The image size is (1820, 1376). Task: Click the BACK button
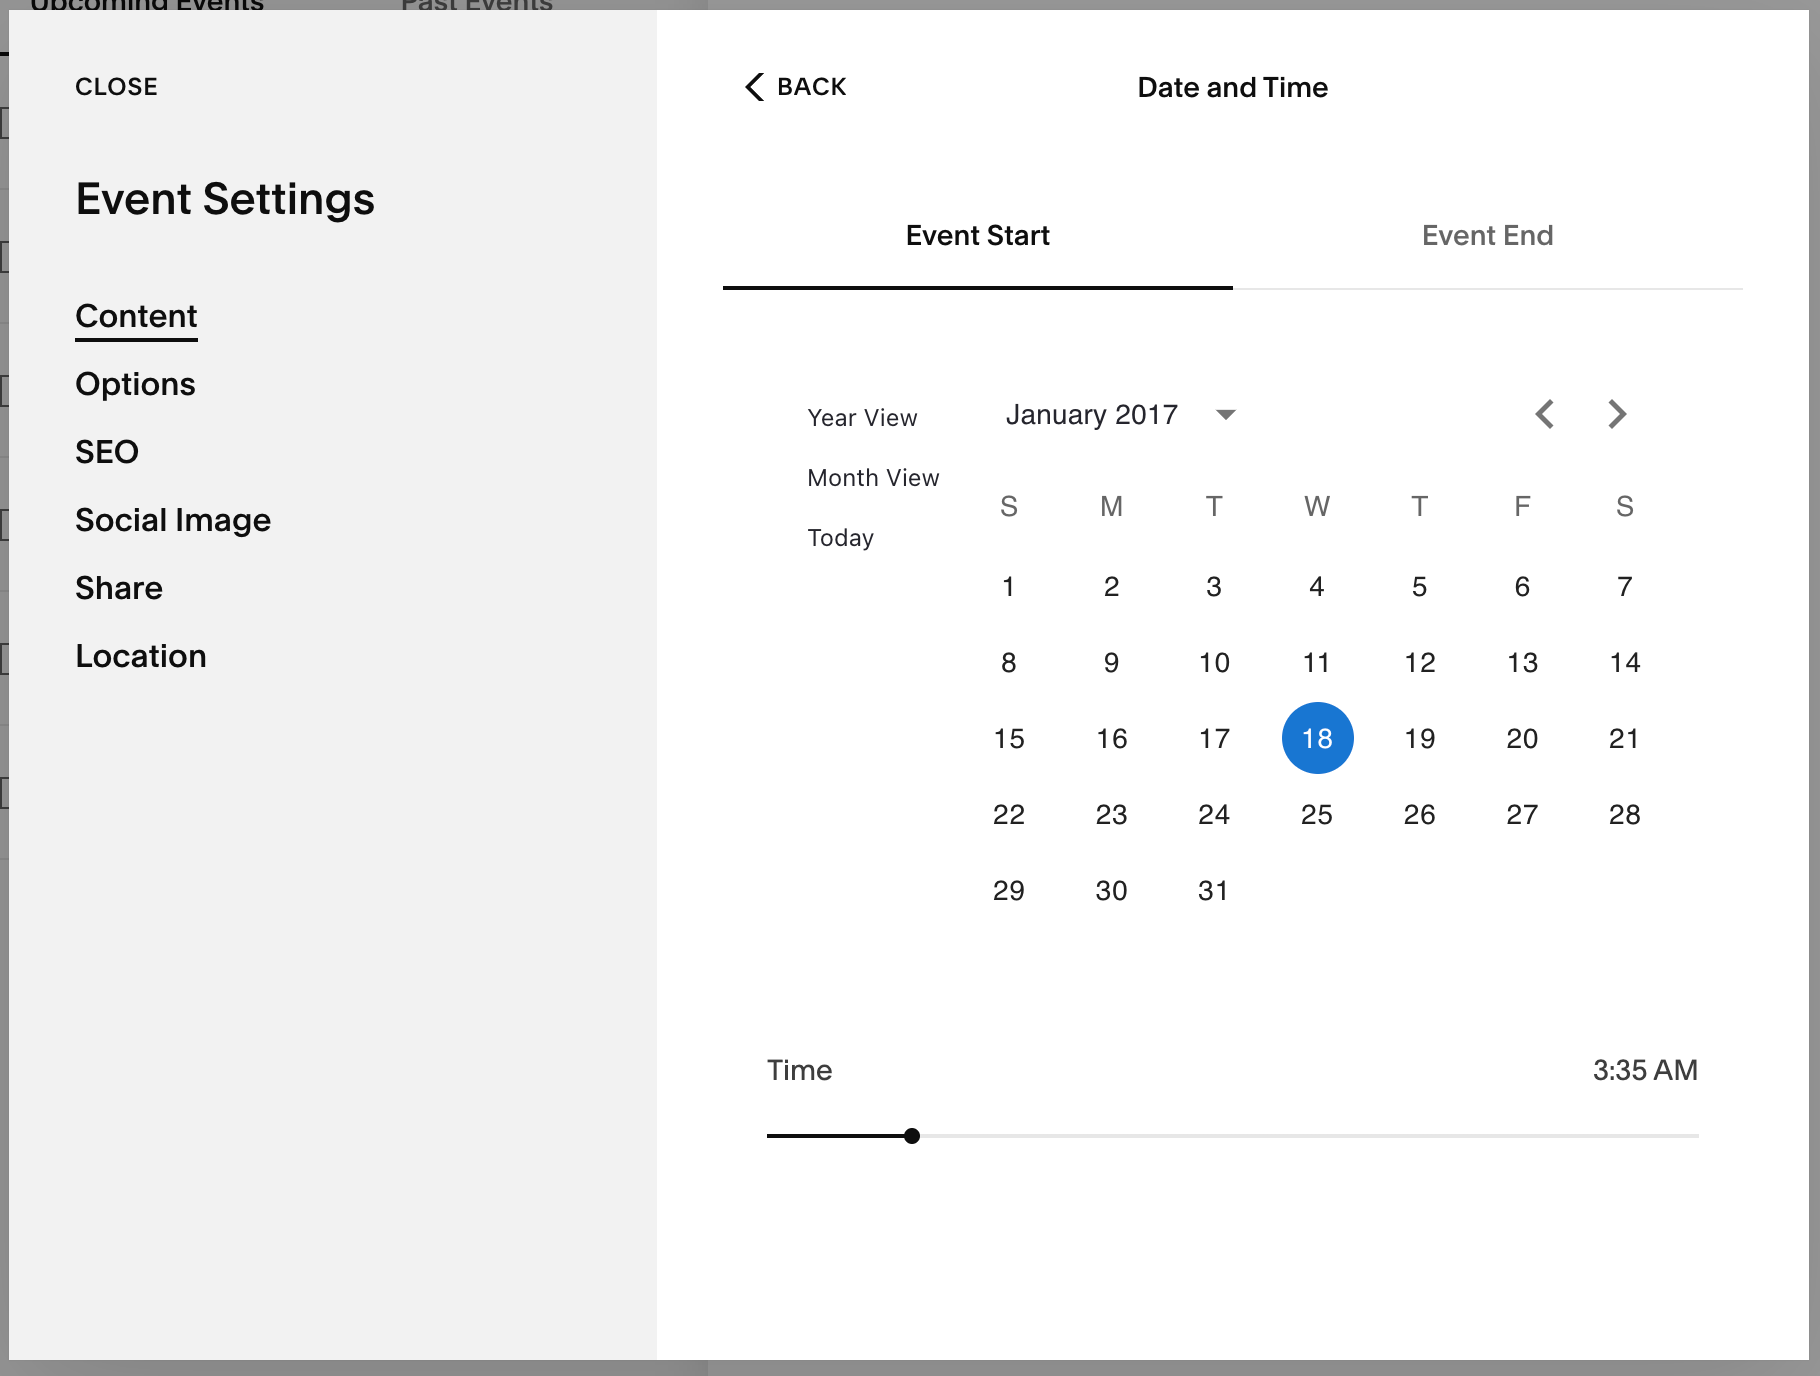796,87
